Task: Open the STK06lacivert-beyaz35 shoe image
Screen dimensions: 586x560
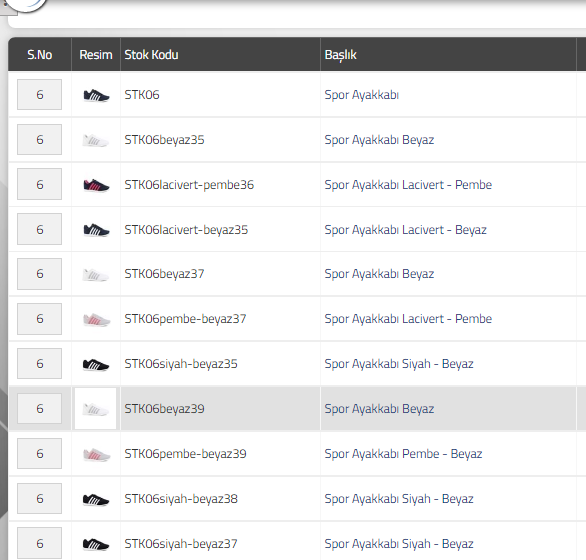Action: (96, 230)
